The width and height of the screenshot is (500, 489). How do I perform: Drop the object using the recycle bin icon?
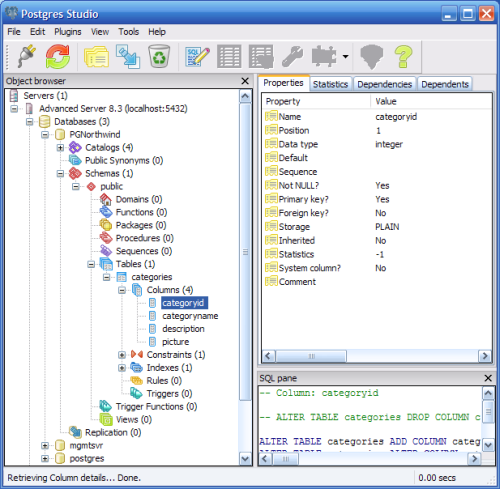(x=159, y=57)
